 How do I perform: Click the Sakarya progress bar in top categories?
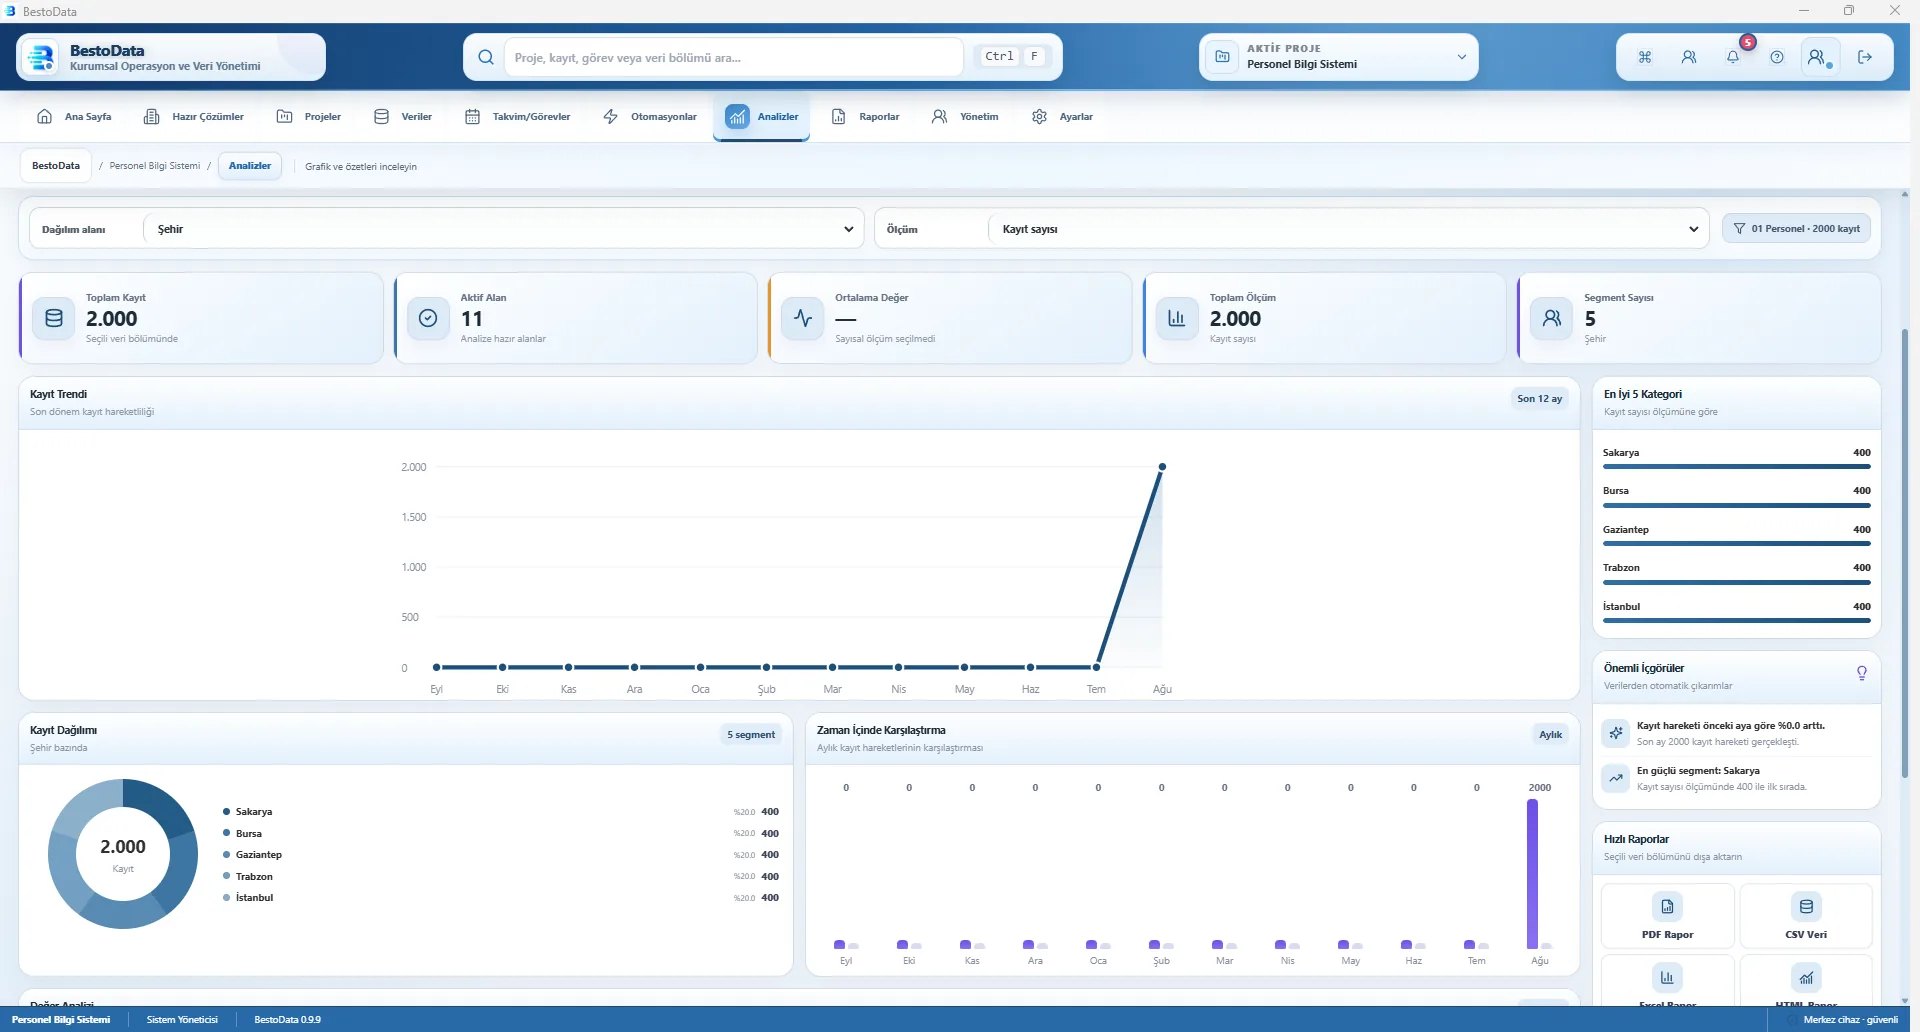click(1736, 467)
